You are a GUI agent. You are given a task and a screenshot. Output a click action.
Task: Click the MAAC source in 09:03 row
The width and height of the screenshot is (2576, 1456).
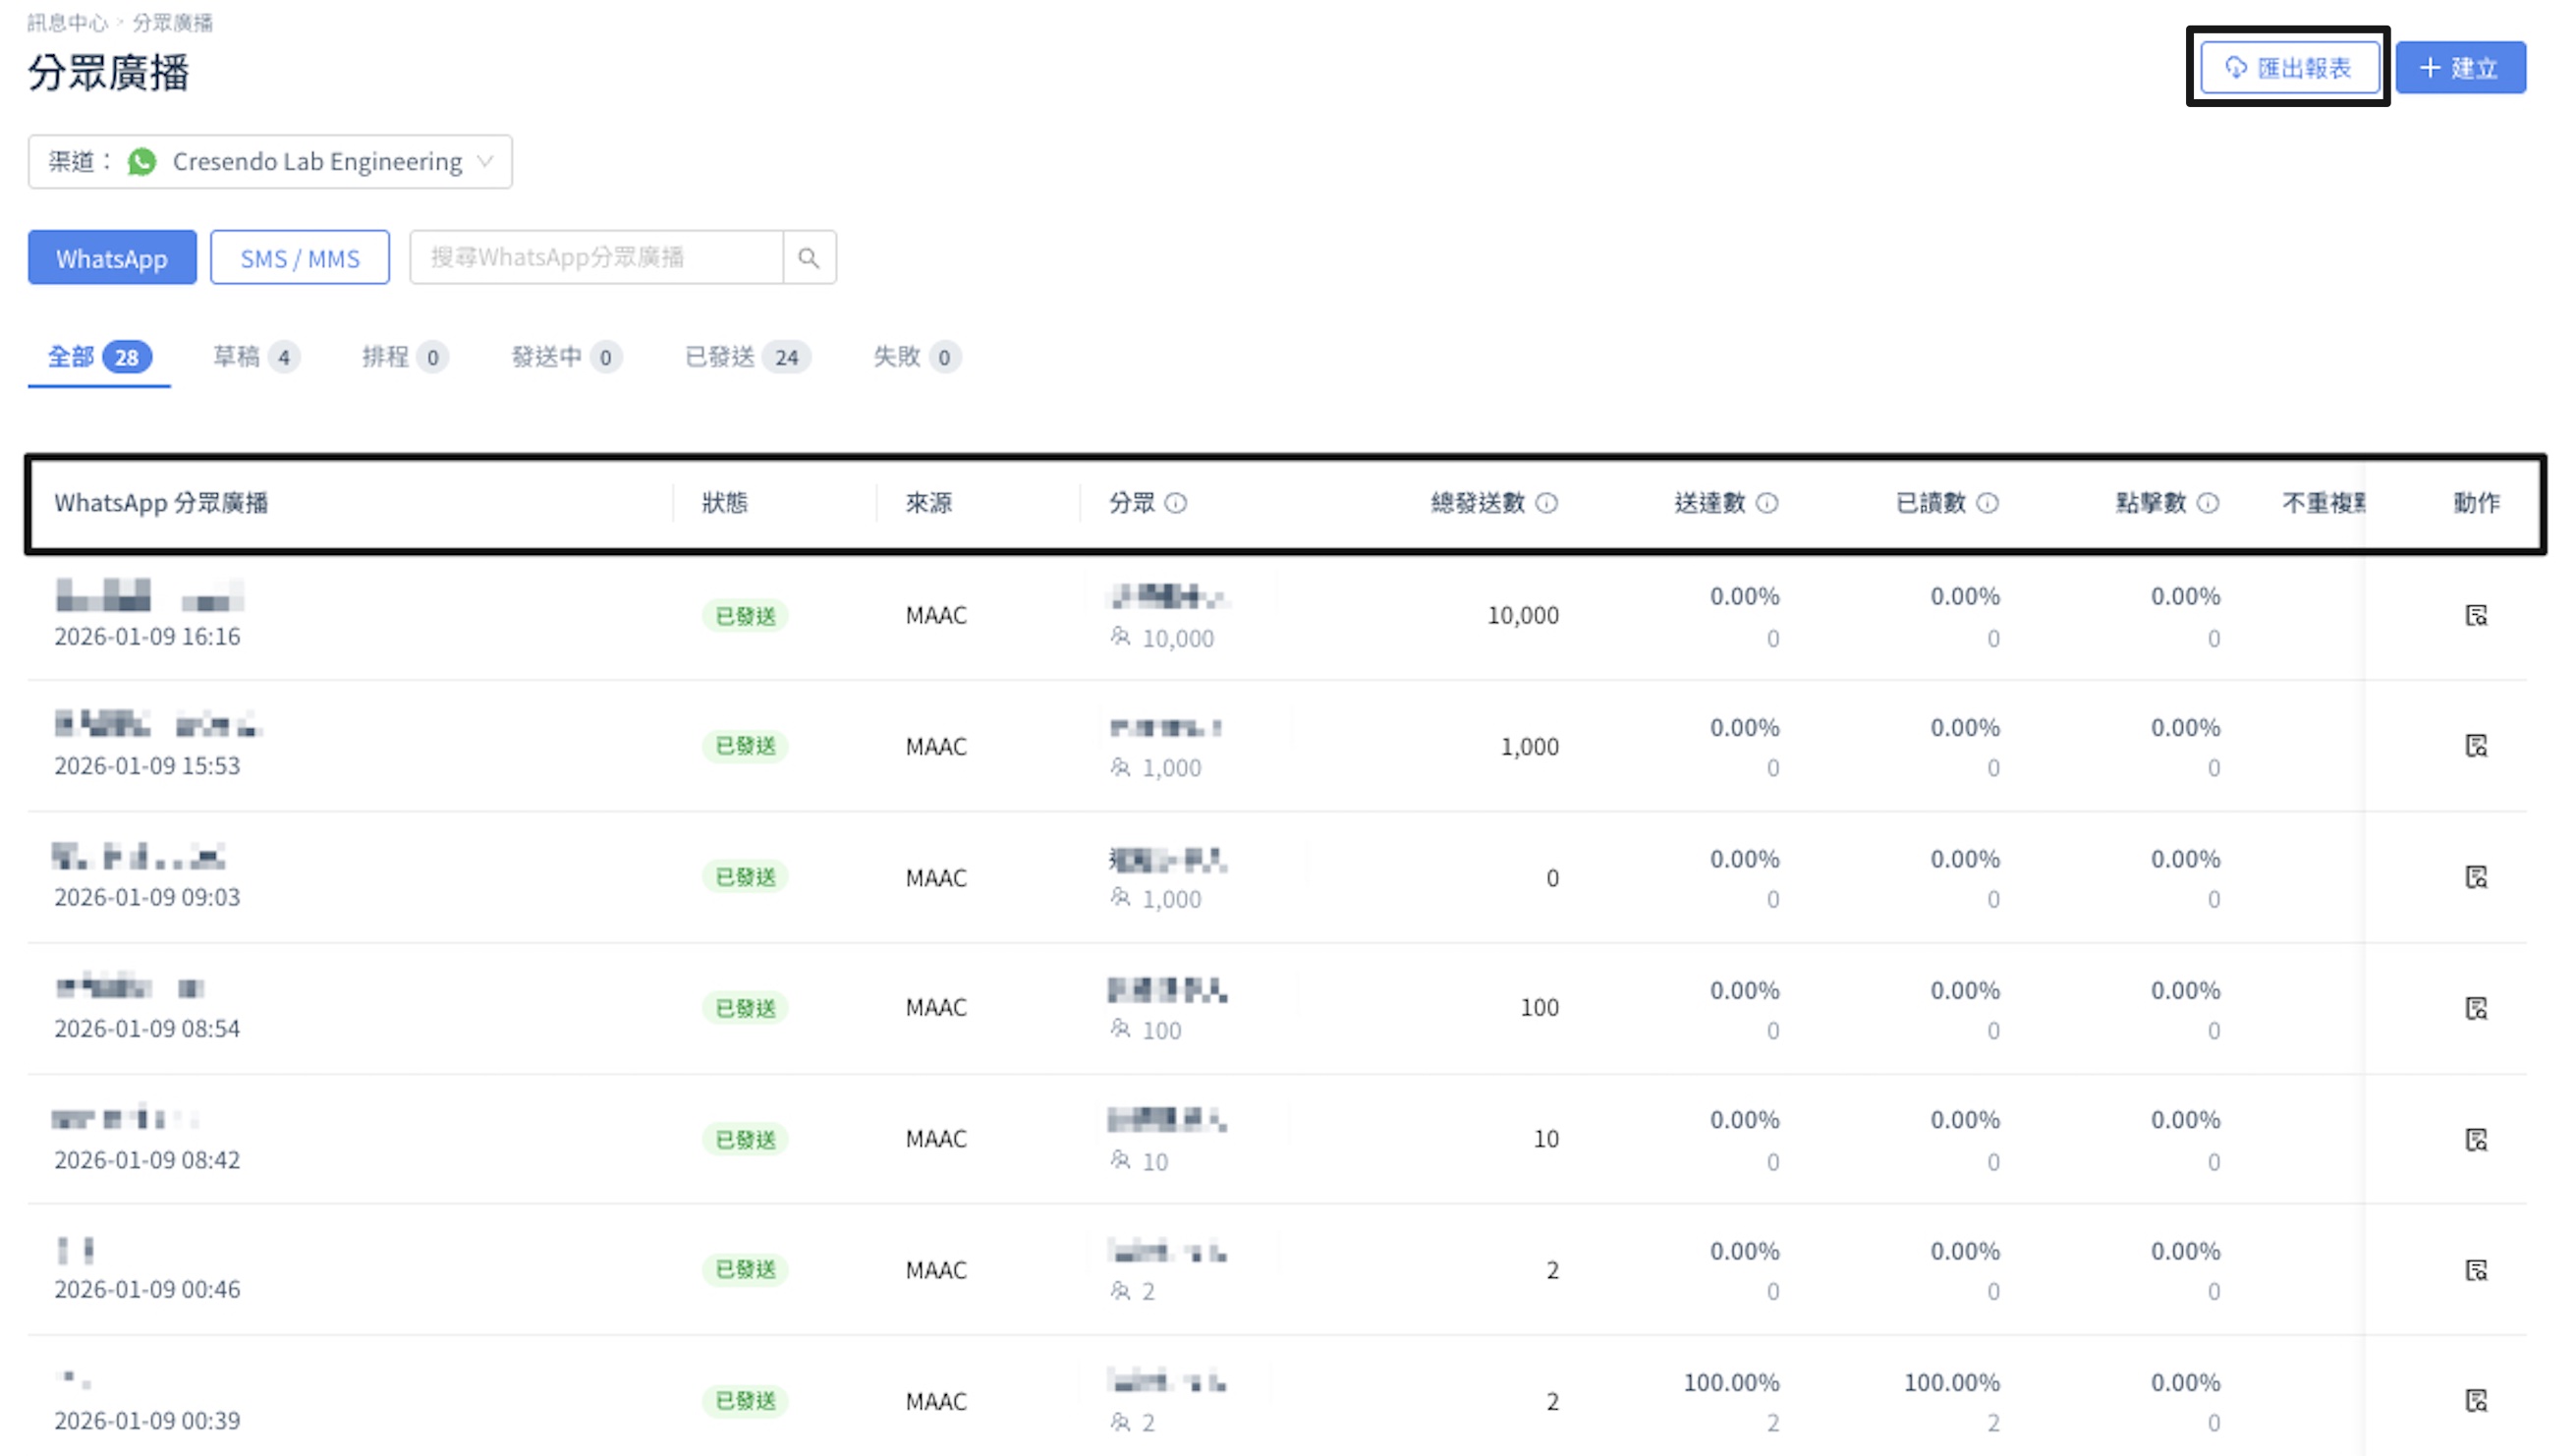click(936, 878)
